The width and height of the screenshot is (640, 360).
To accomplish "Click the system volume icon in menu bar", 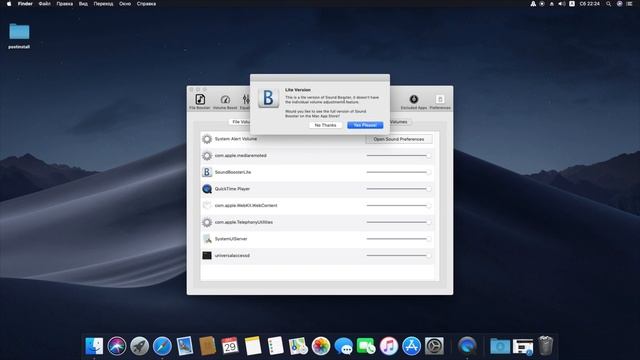I will [562, 4].
